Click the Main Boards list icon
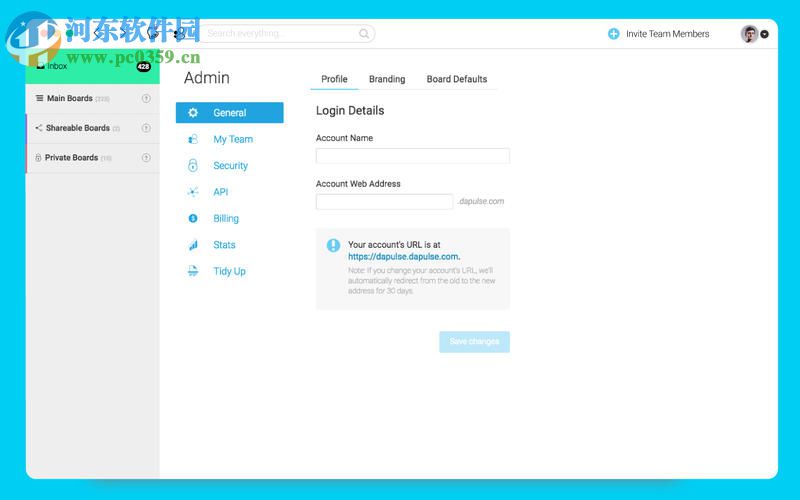The width and height of the screenshot is (800, 500). pyautogui.click(x=39, y=98)
